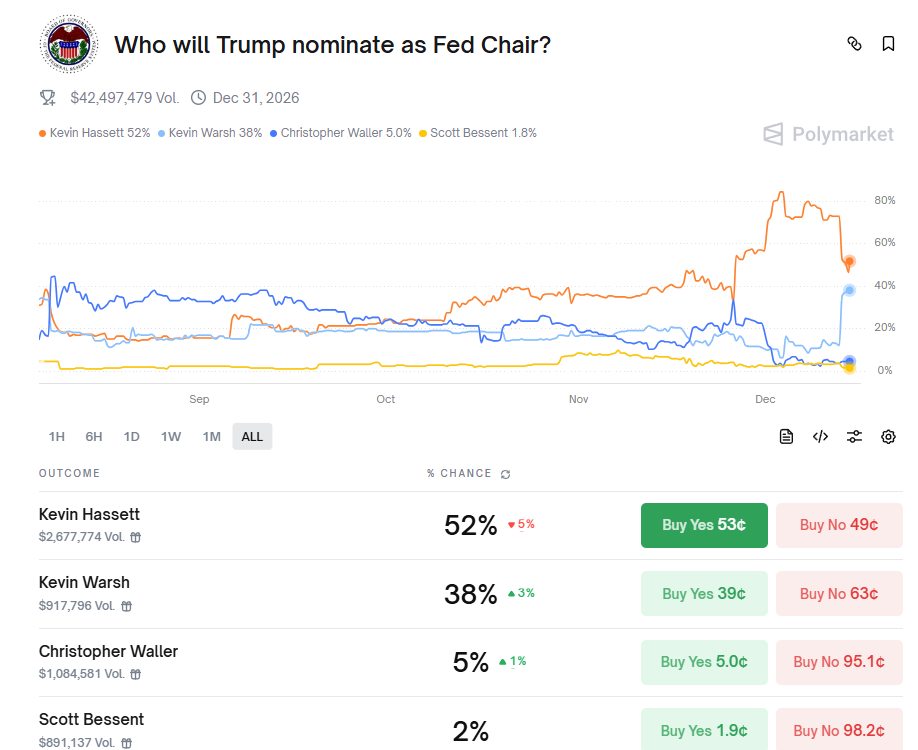
Task: Switch chart to 1W range
Action: click(171, 436)
